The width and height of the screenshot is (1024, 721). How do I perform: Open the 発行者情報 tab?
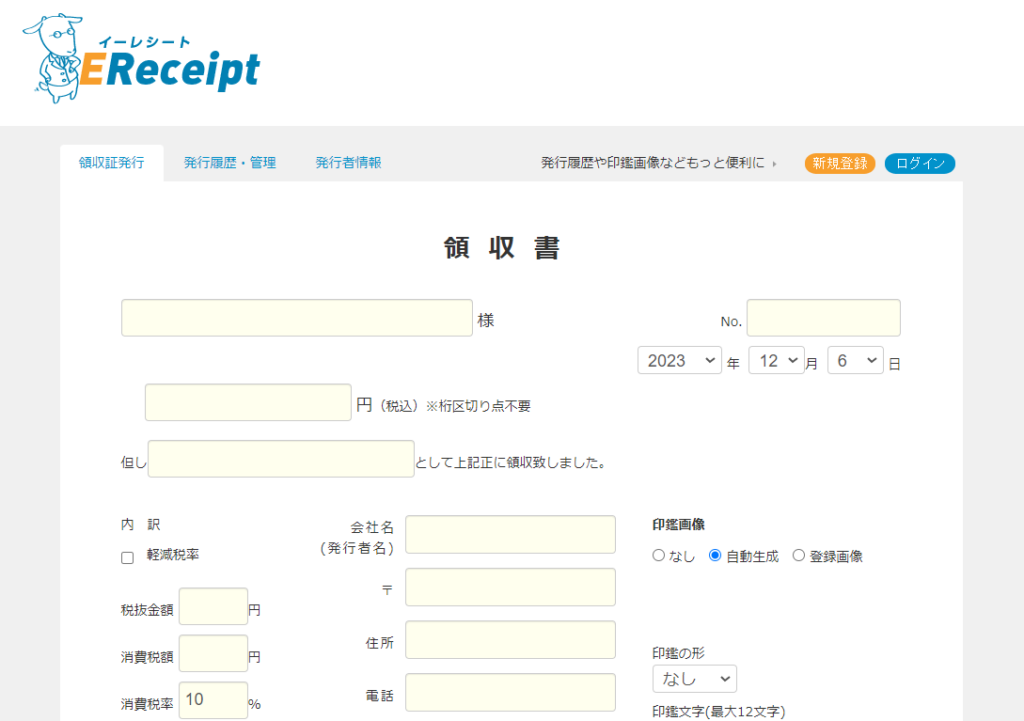click(348, 163)
